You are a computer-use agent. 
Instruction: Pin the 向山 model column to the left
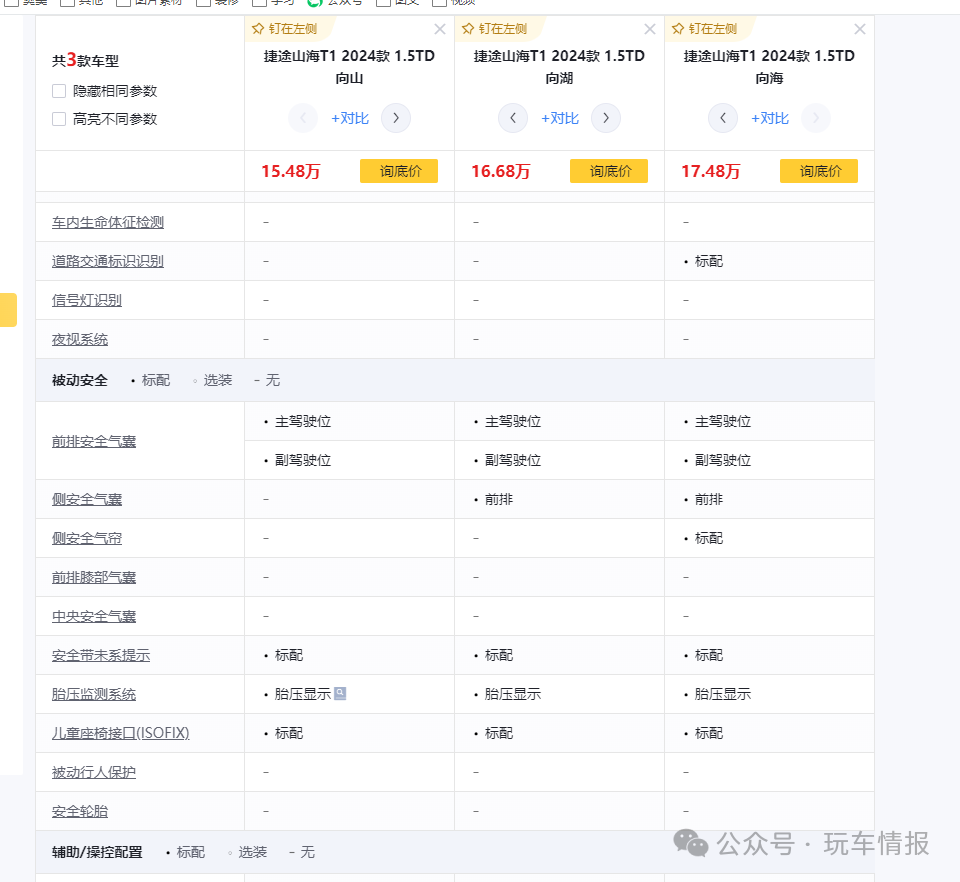[285, 29]
